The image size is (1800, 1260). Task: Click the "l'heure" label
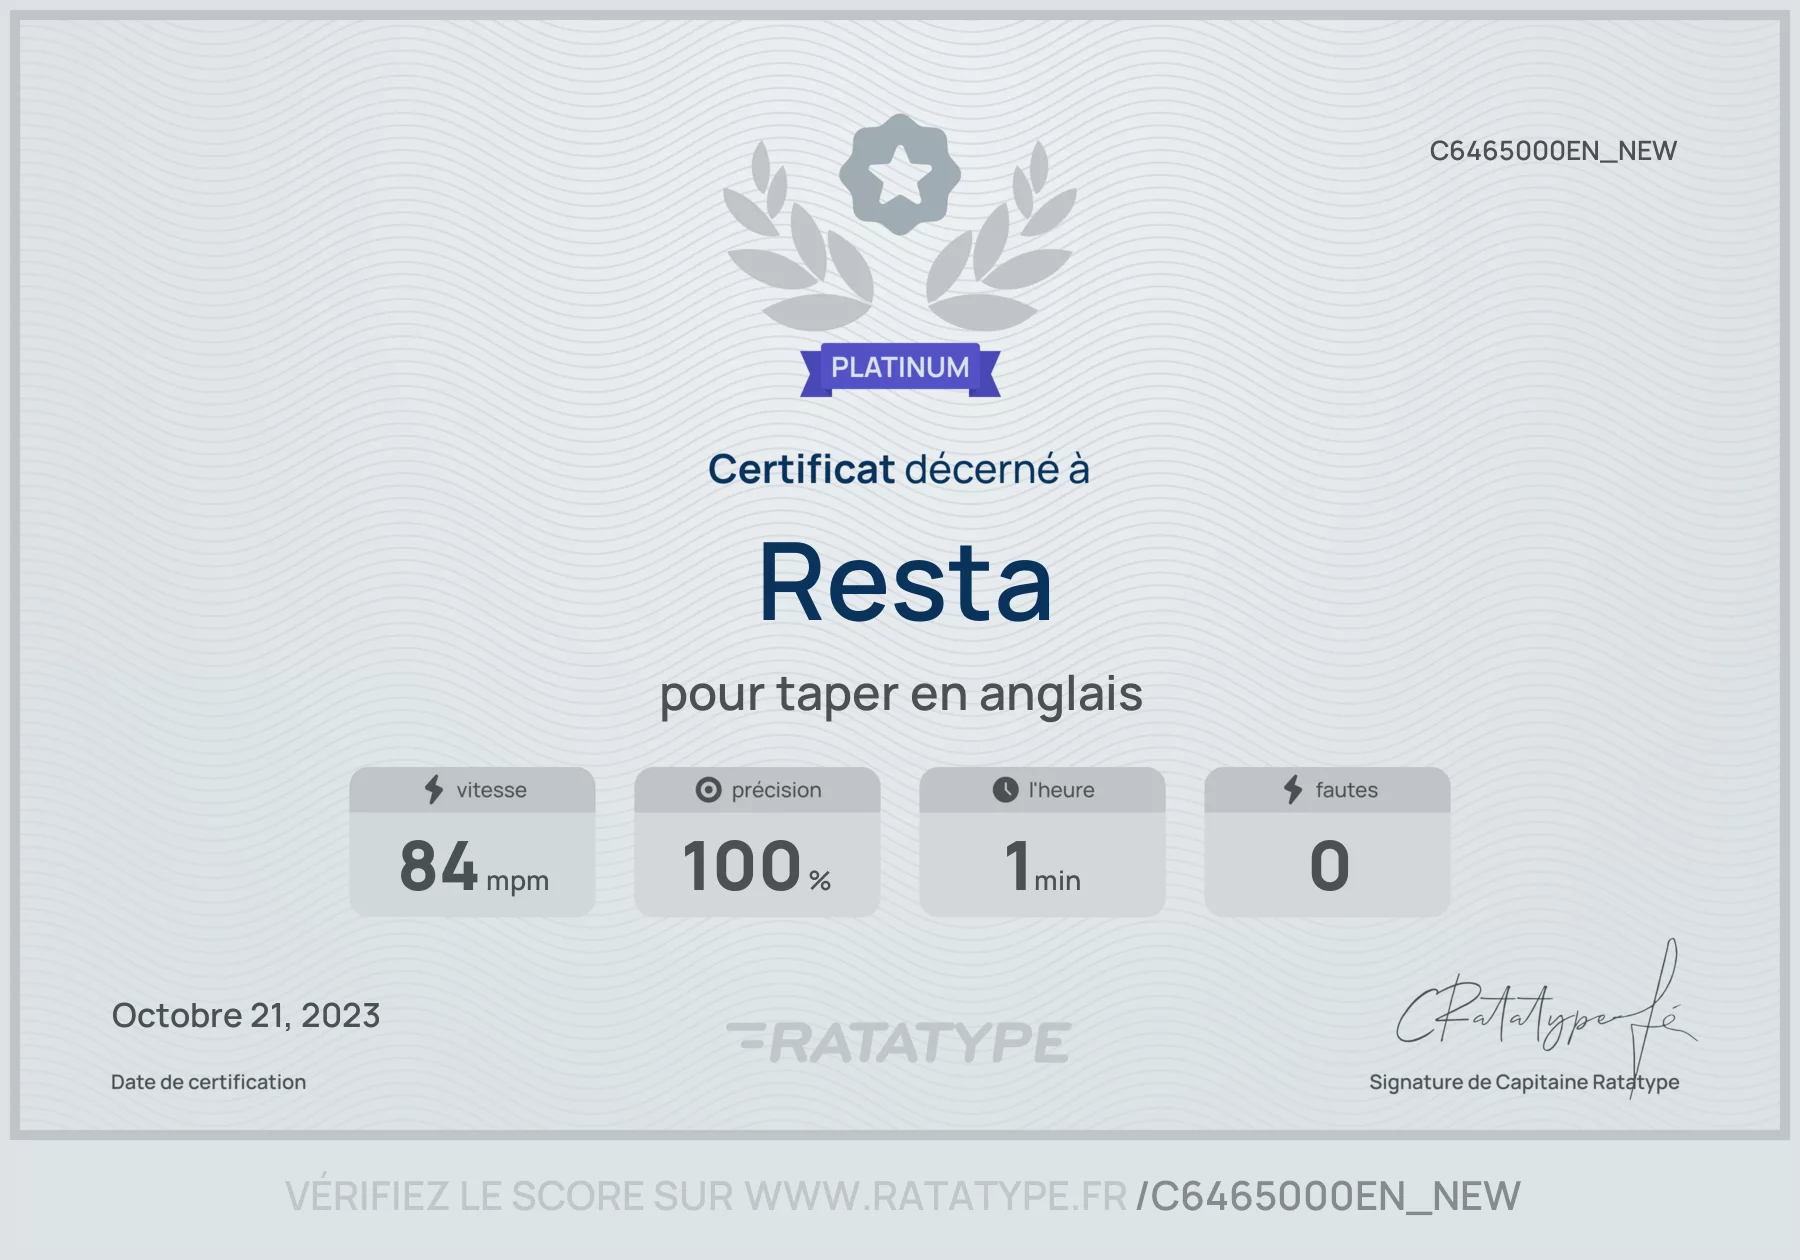(1061, 790)
